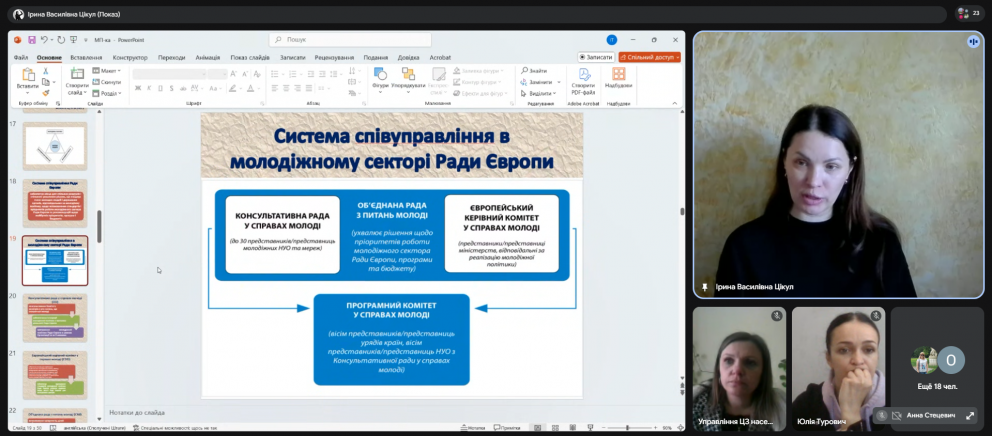Expand the Макет layout dropdown
The height and width of the screenshot is (436, 992).
pyautogui.click(x=108, y=70)
